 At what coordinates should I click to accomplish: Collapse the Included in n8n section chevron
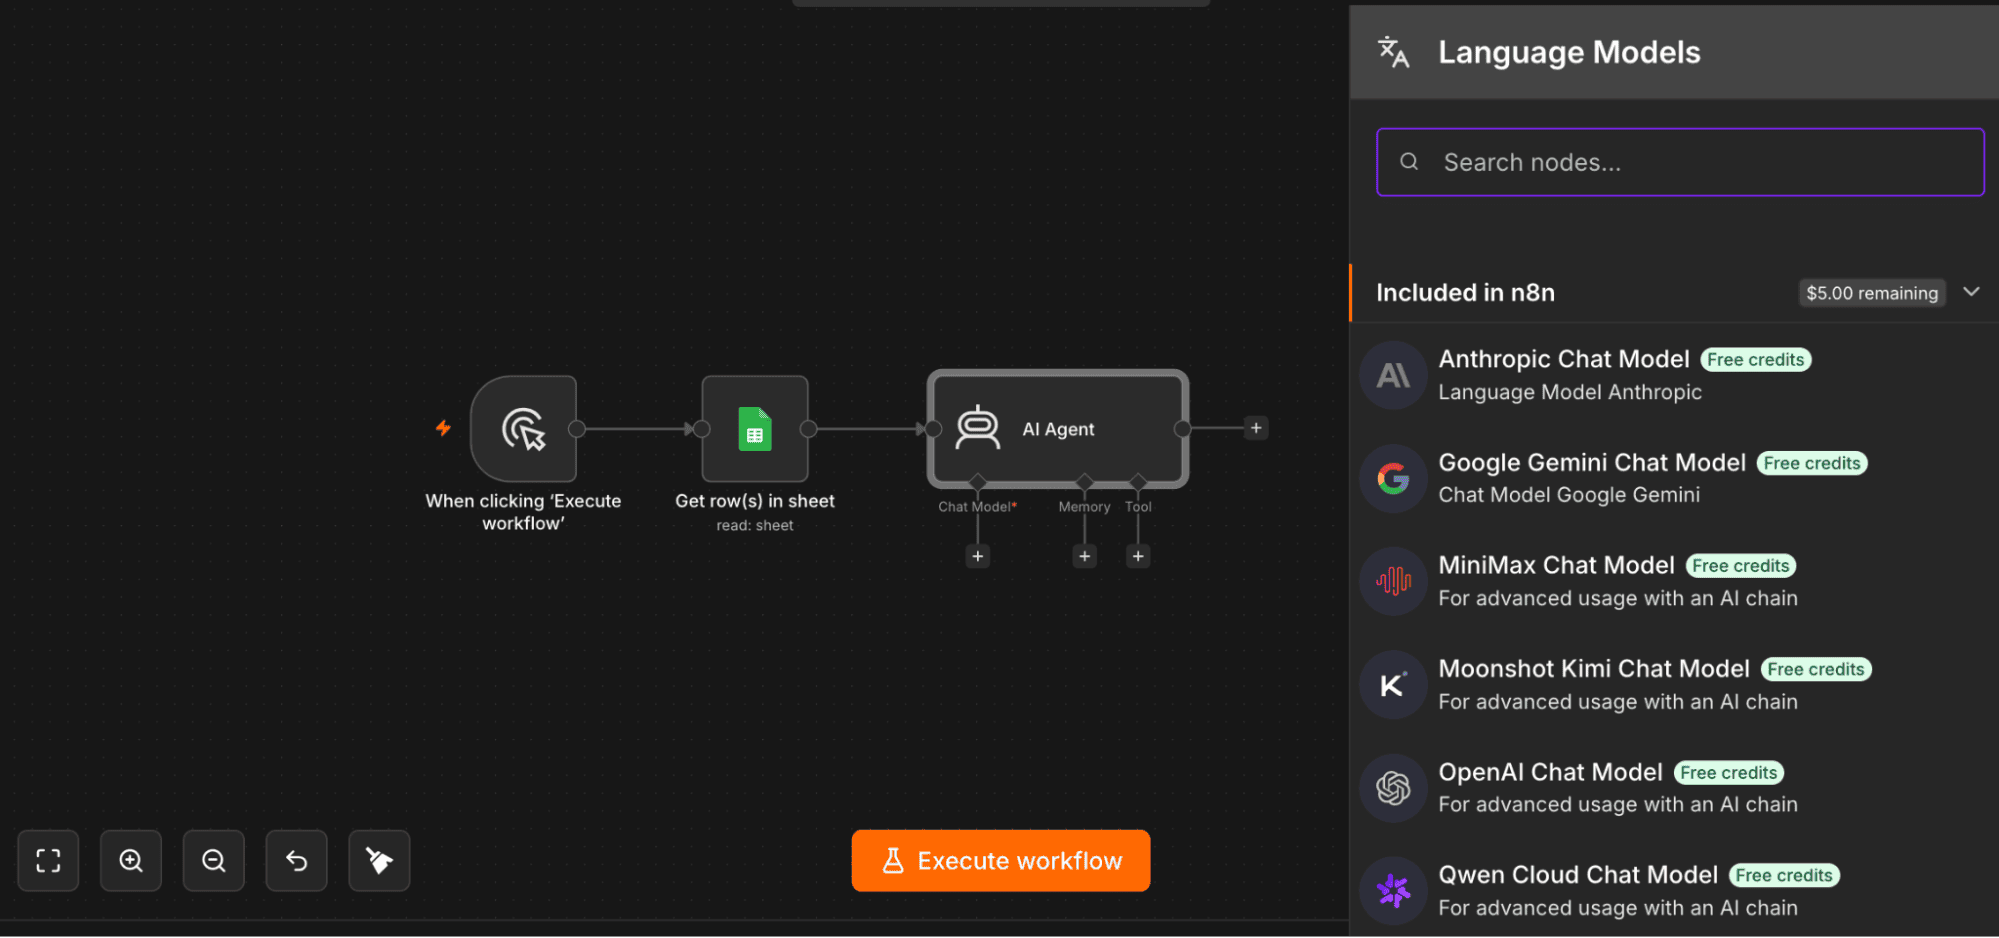click(1971, 292)
